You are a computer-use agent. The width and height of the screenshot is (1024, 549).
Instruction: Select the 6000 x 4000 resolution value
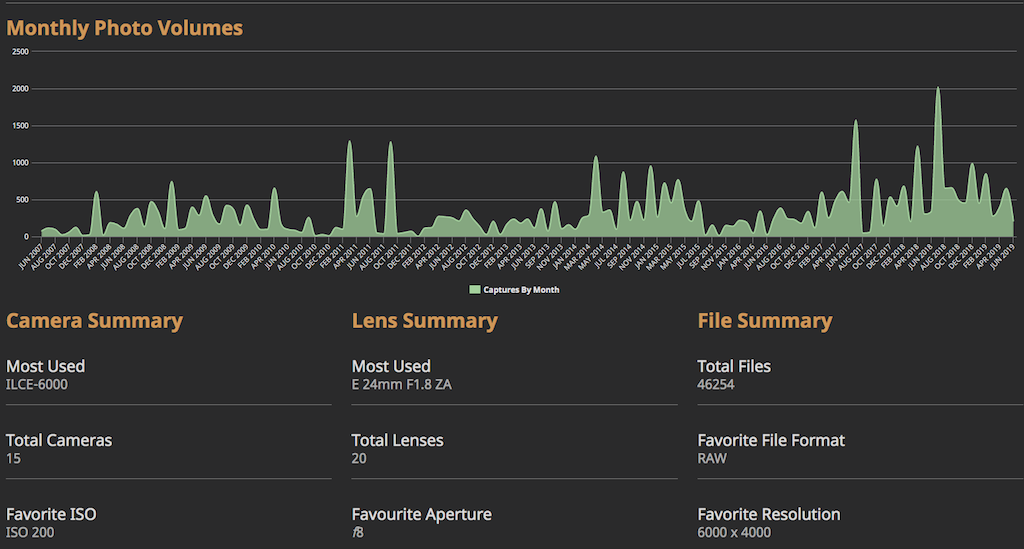(x=734, y=532)
